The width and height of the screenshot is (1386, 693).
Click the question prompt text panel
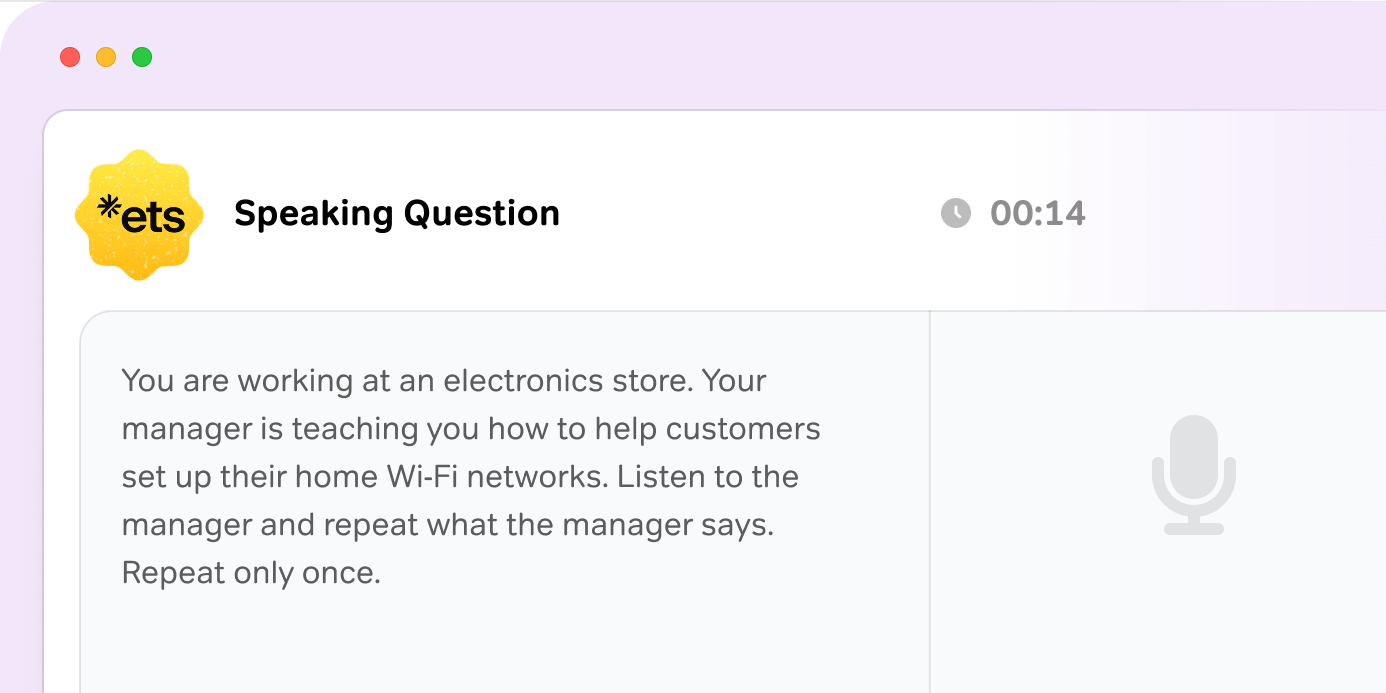(x=470, y=475)
